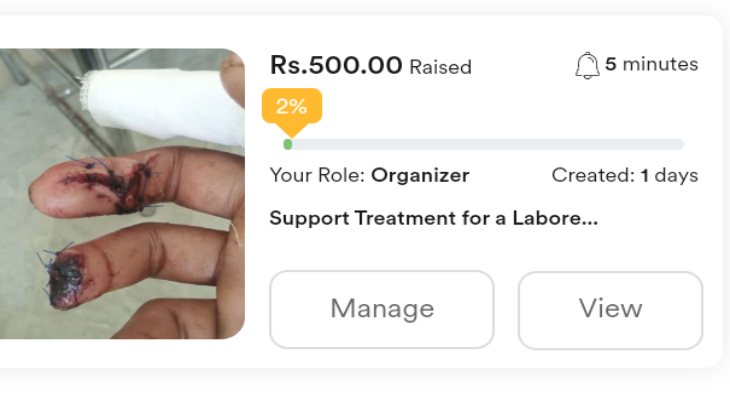Select the Rs.500.00 amount text
This screenshot has height=412, width=730.
pos(335,66)
